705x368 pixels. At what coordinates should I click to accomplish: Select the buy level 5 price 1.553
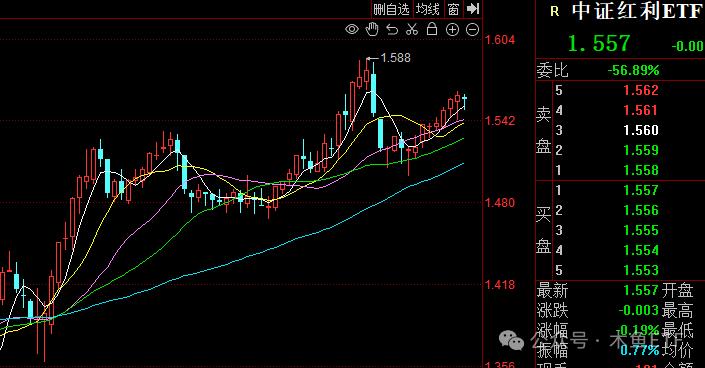[641, 270]
